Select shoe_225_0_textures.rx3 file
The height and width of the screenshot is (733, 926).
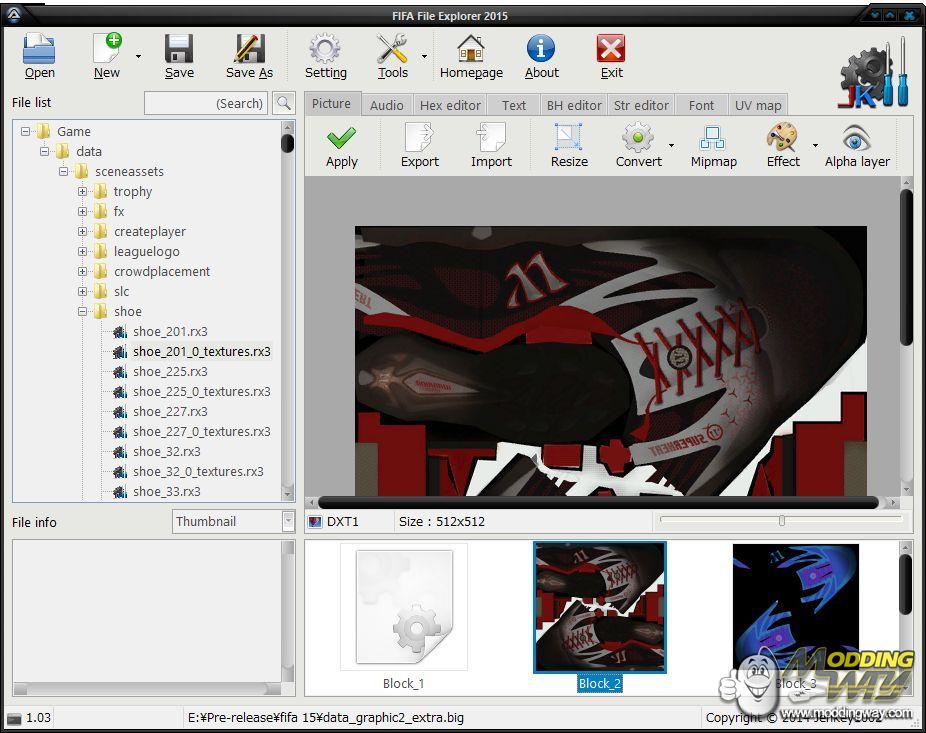pyautogui.click(x=201, y=392)
